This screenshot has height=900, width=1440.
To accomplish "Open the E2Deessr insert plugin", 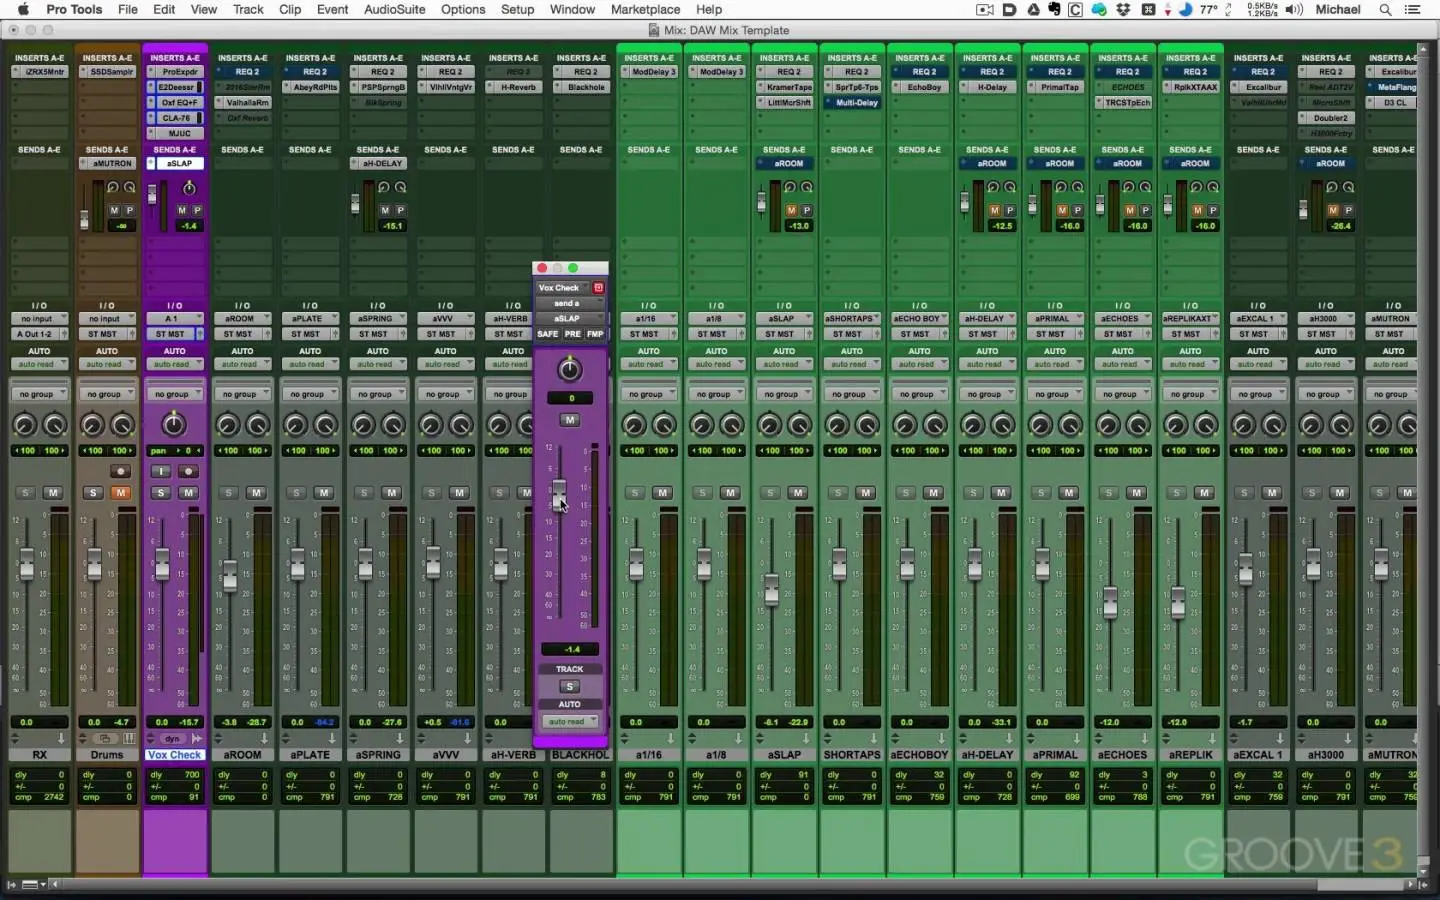I will [180, 87].
